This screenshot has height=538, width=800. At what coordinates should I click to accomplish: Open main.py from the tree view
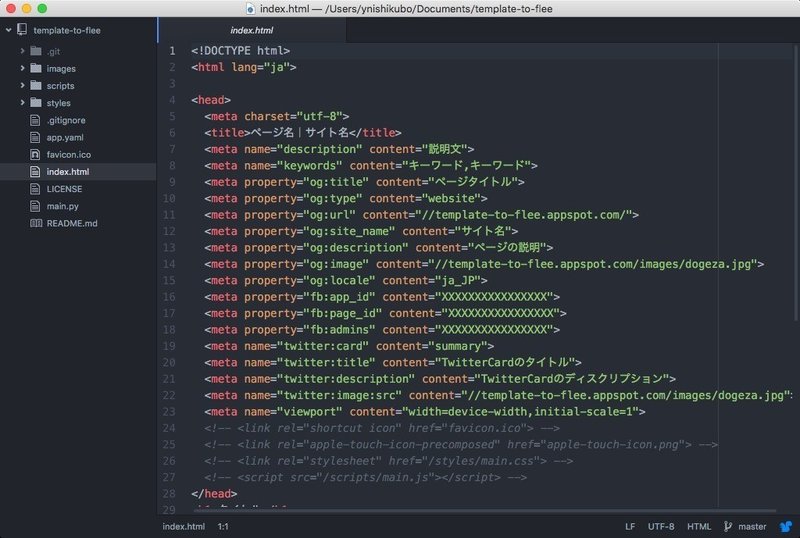pyautogui.click(x=62, y=206)
